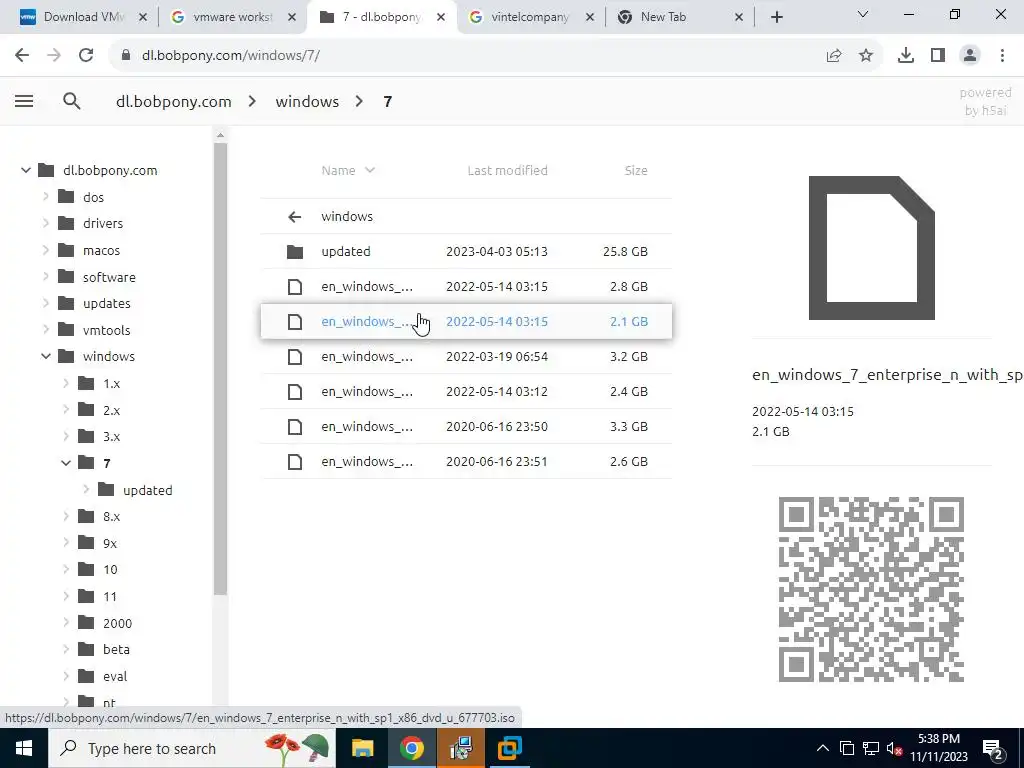Screen dimensions: 1024x768
Task: Click the QR code image
Action: coord(871,589)
